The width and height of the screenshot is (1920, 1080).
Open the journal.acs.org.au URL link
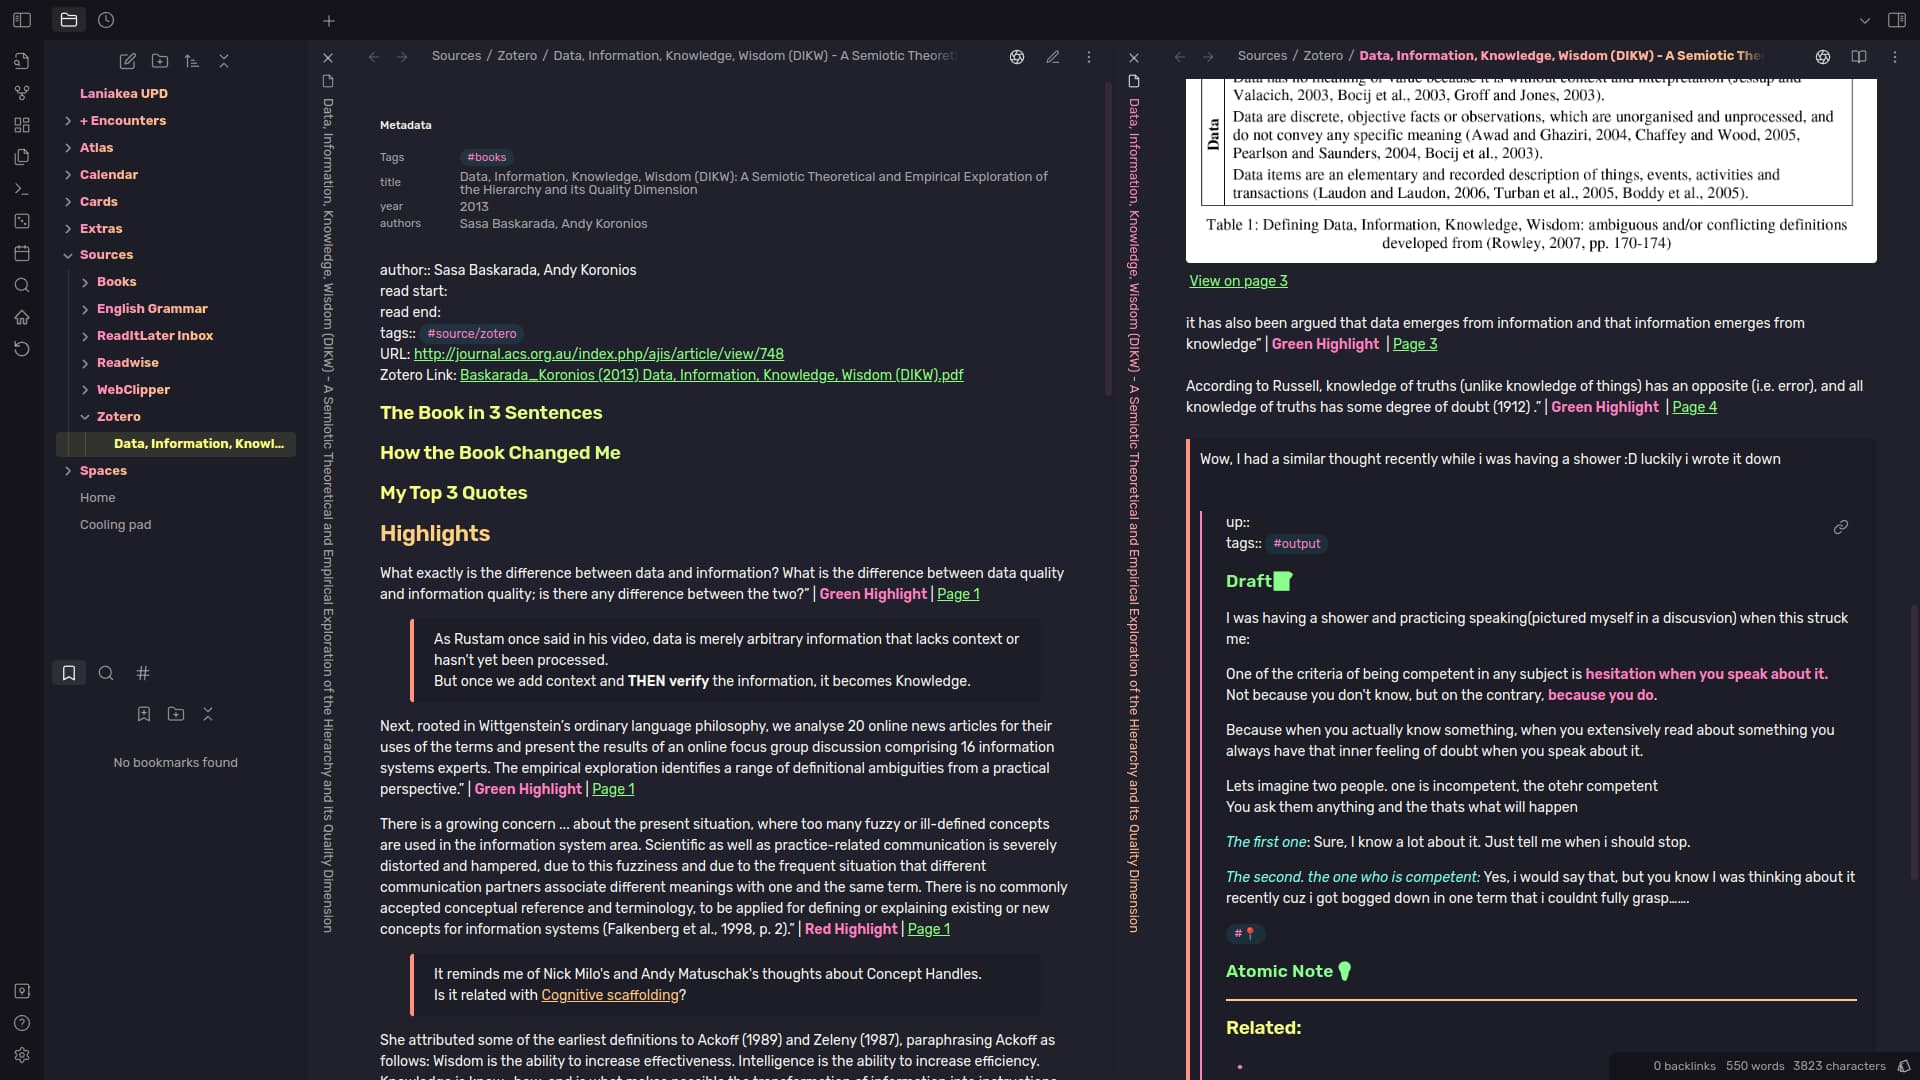(599, 354)
